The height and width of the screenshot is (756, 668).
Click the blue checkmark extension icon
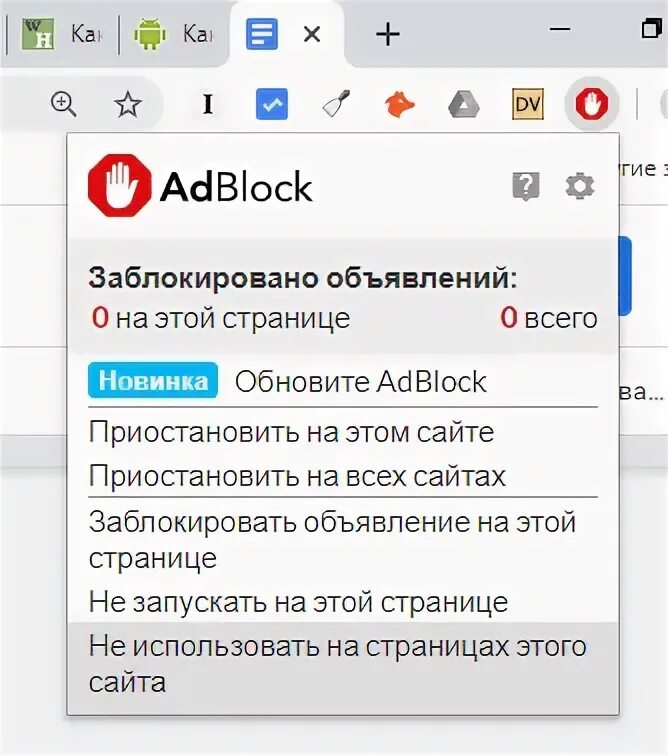click(272, 104)
